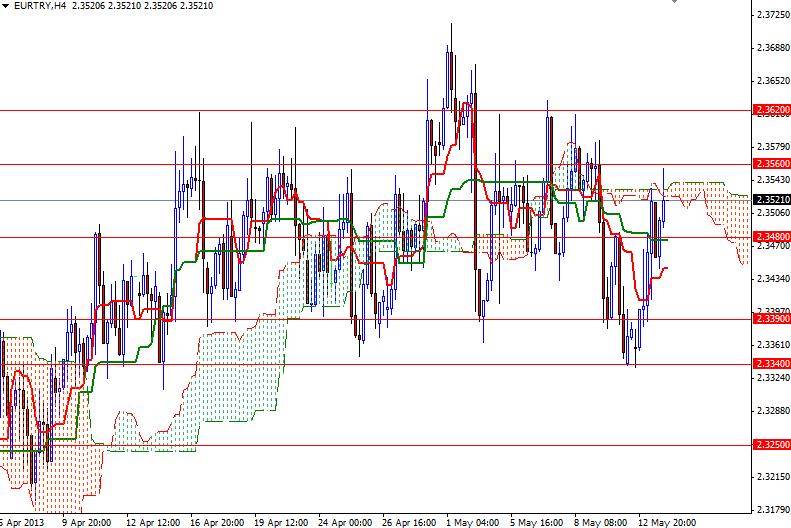Viewport: 791px width, 528px height.
Task: Click the 2.35430 price scale value
Action: 773,180
